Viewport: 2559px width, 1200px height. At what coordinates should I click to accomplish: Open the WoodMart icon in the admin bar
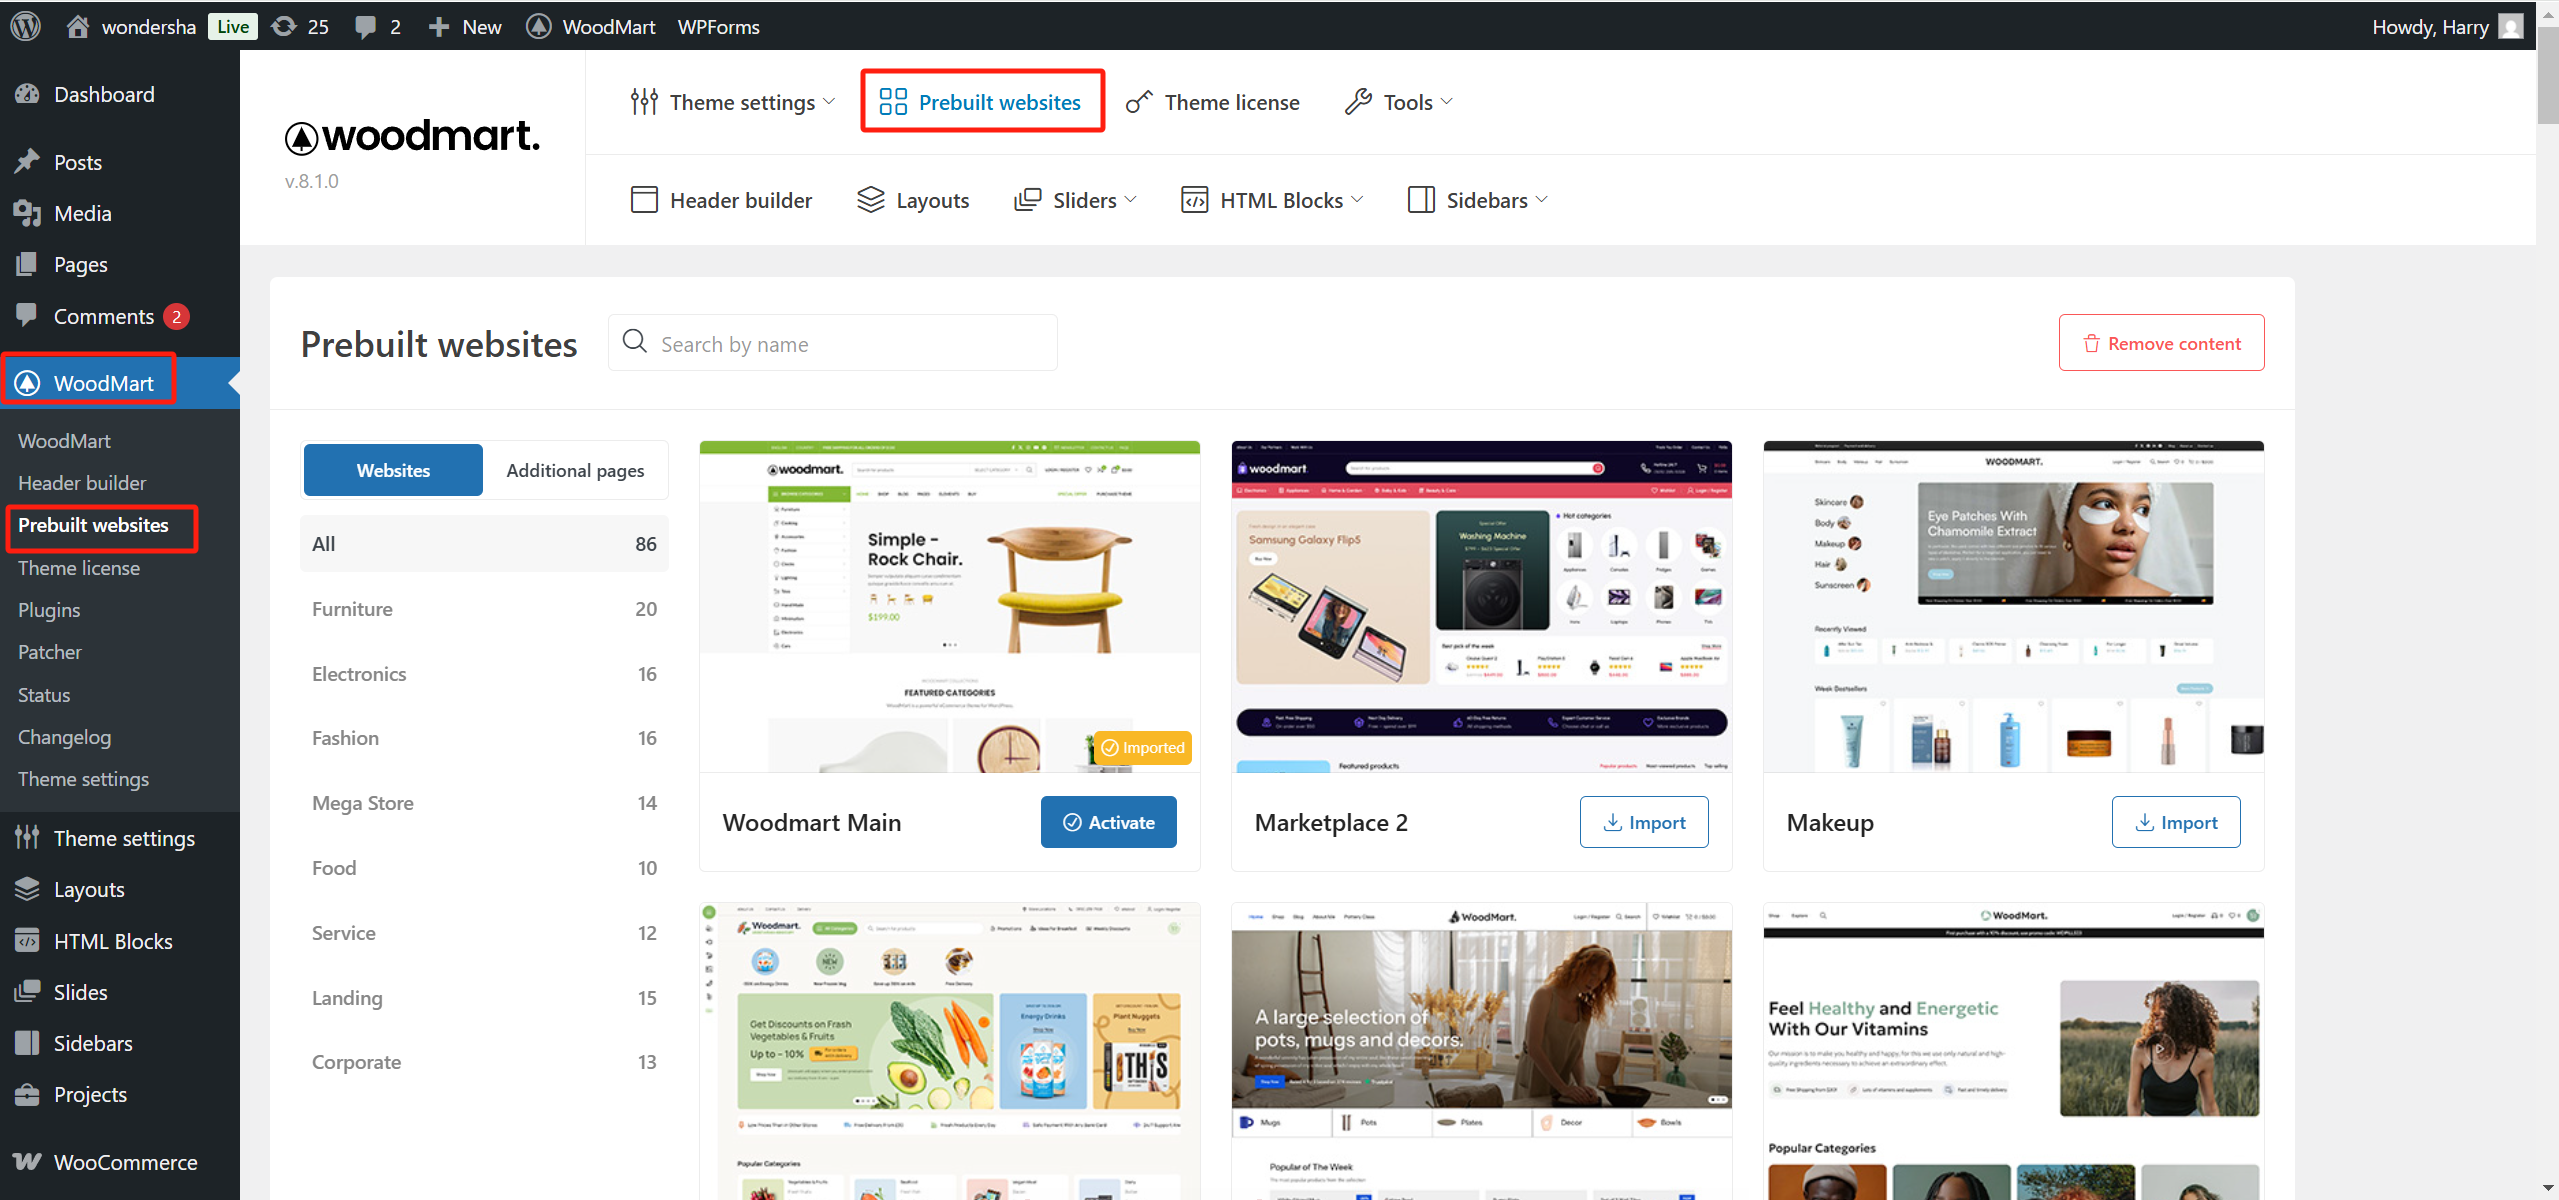538,25
